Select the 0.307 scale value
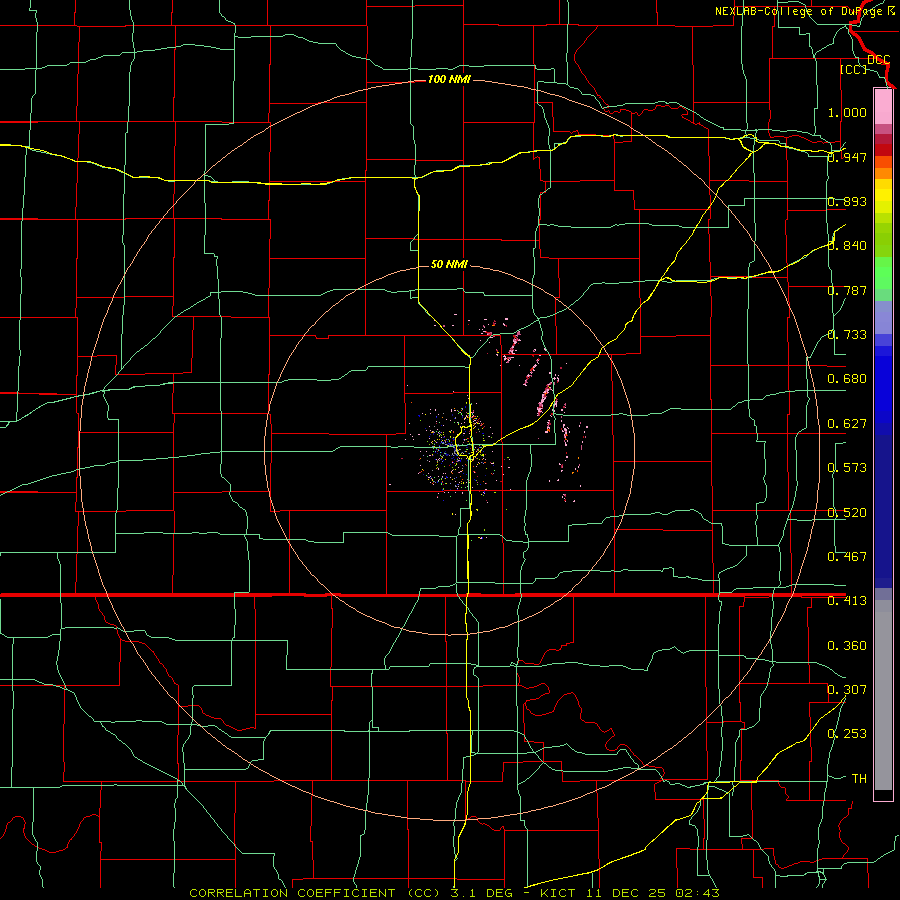Viewport: 900px width, 900px height. tap(847, 690)
